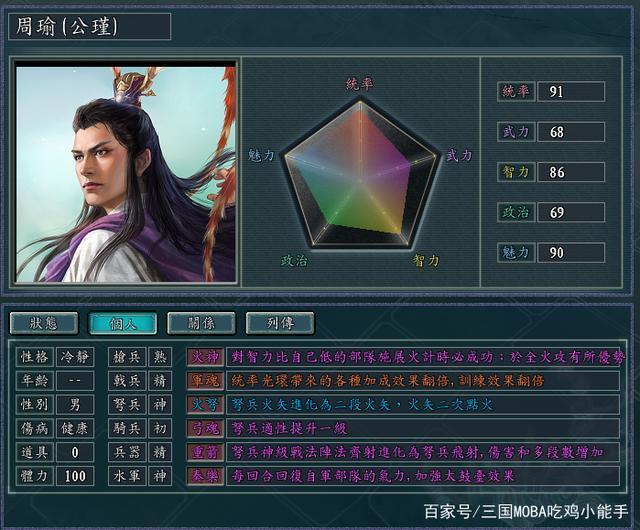The image size is (640, 530).
Task: Click Zhou Yu's portrait image
Action: point(126,174)
